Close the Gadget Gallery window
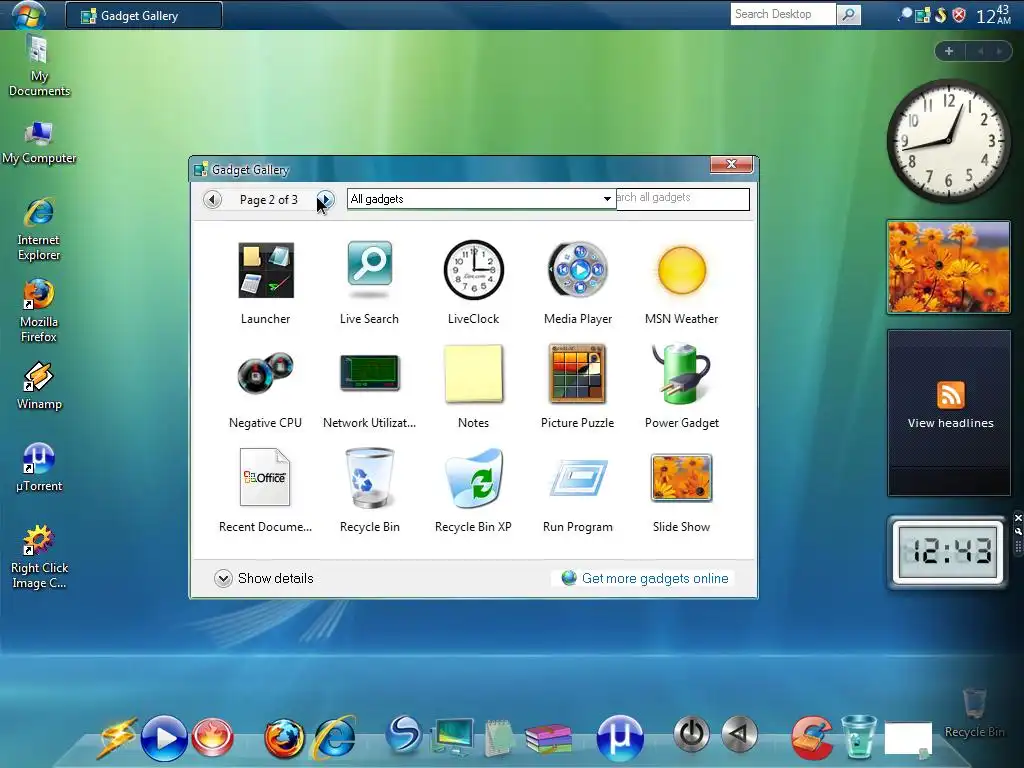Screen dimensions: 1024x768 click(731, 165)
